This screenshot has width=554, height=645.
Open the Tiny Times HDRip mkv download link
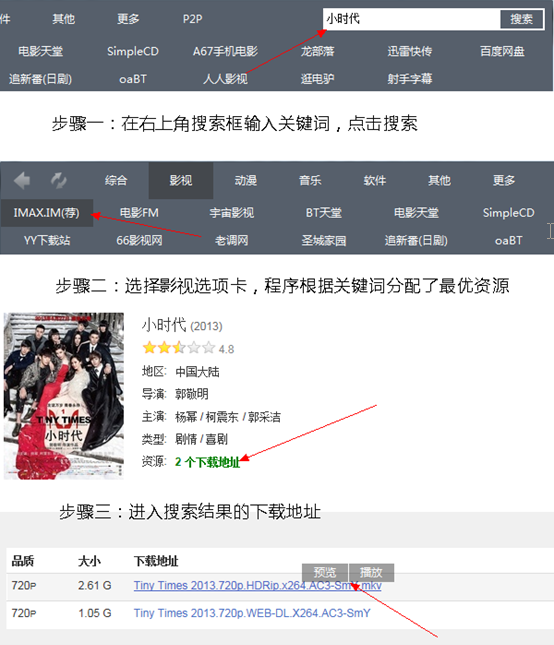[x=257, y=585]
